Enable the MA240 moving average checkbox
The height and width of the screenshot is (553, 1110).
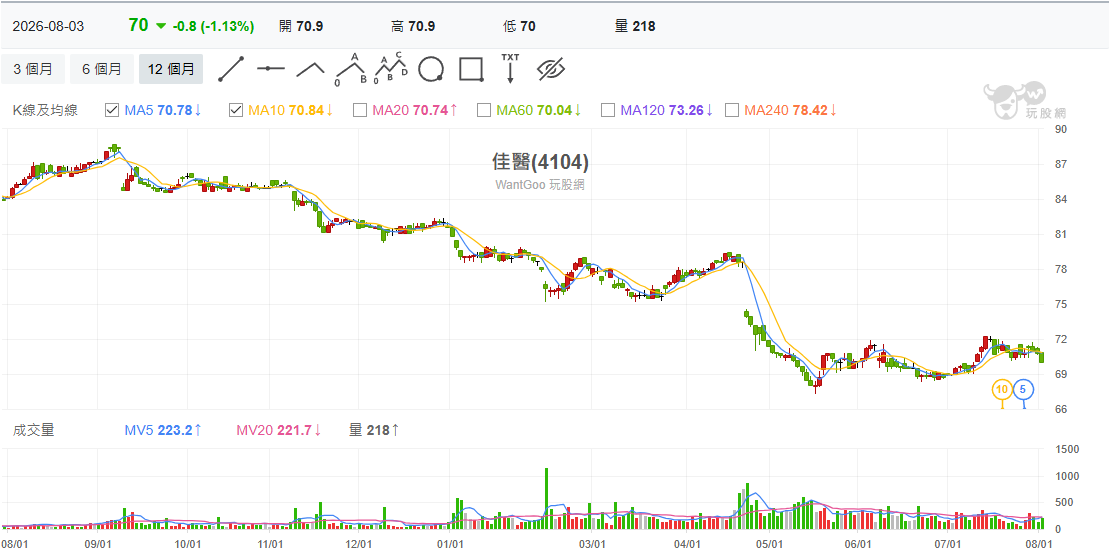[x=733, y=110]
